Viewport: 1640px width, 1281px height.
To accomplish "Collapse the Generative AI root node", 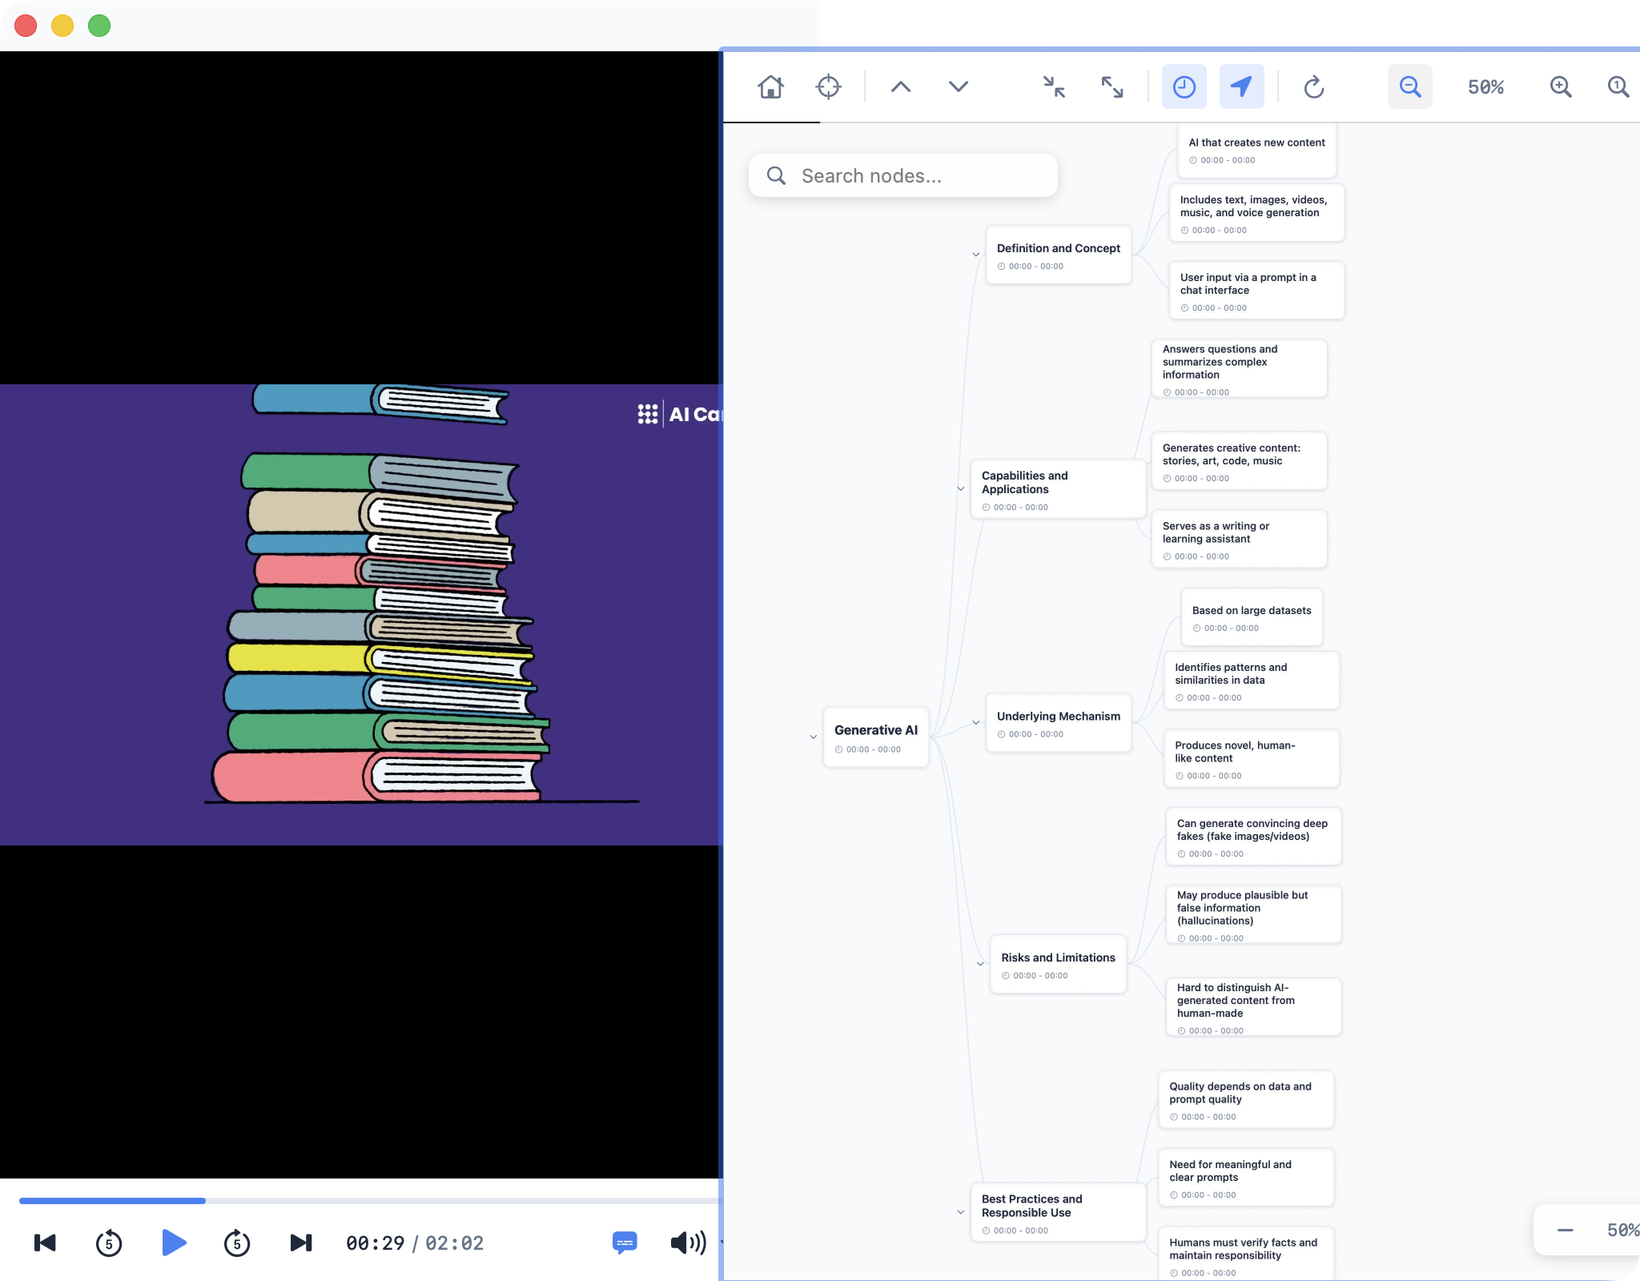I will click(813, 737).
